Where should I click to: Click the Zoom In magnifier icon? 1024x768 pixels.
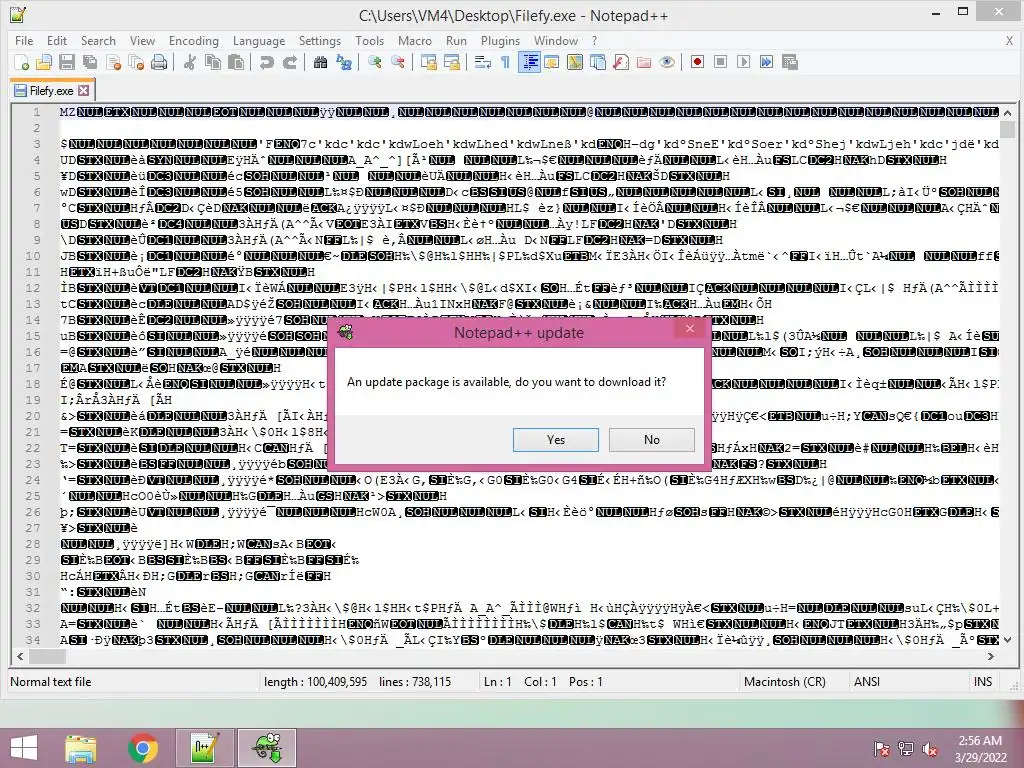pos(374,62)
